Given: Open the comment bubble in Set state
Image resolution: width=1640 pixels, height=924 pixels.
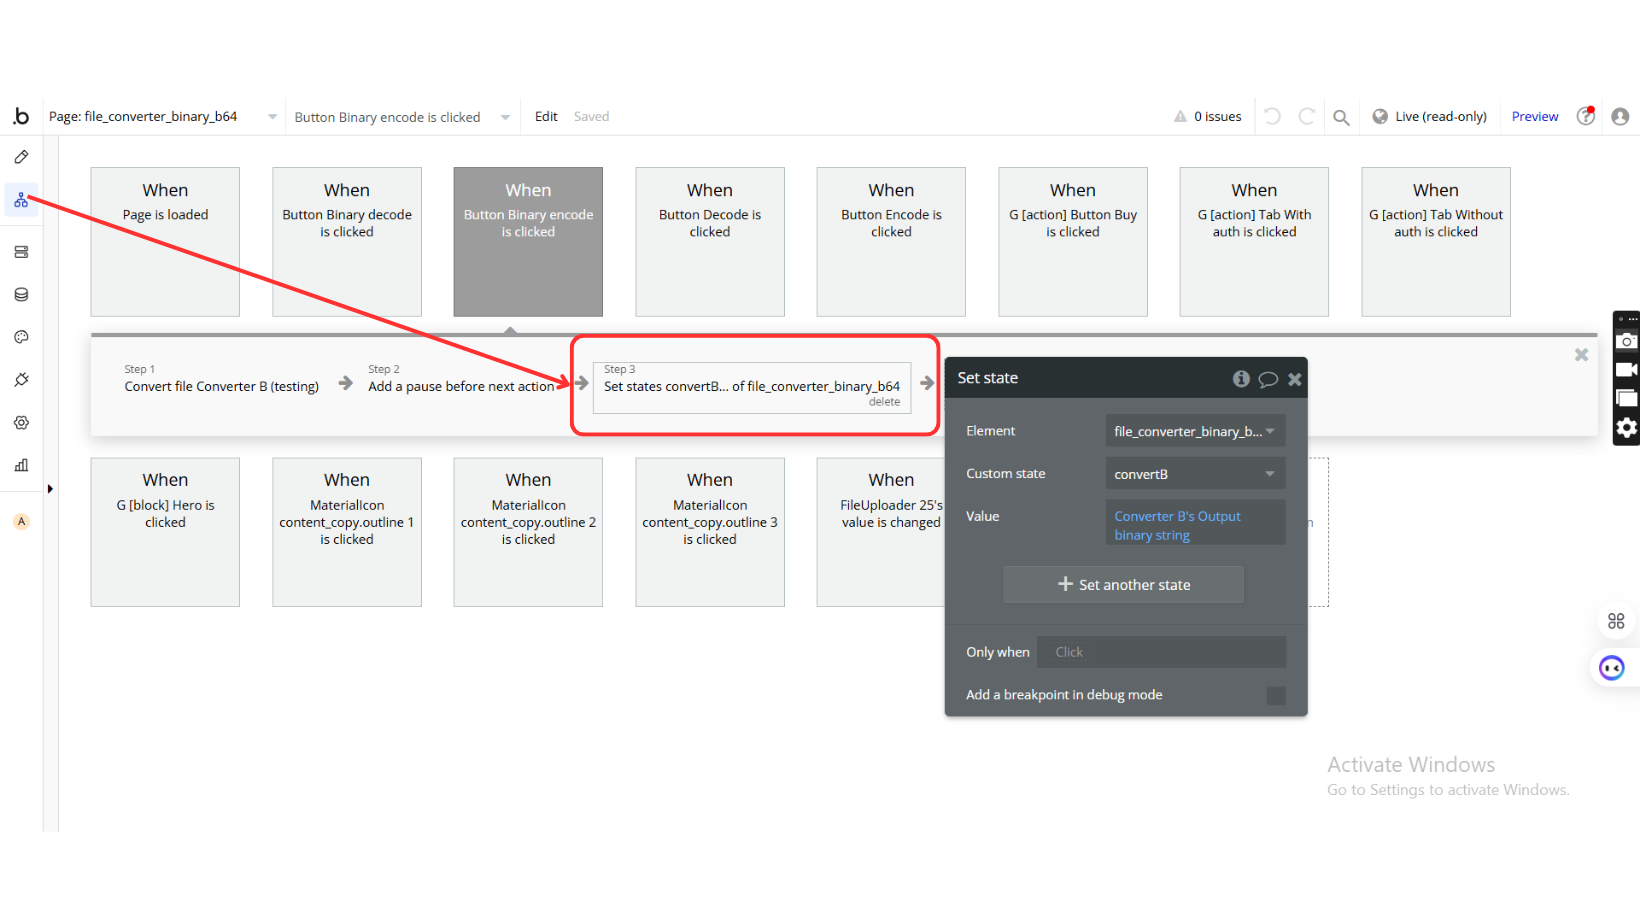Looking at the screenshot, I should click(1268, 379).
